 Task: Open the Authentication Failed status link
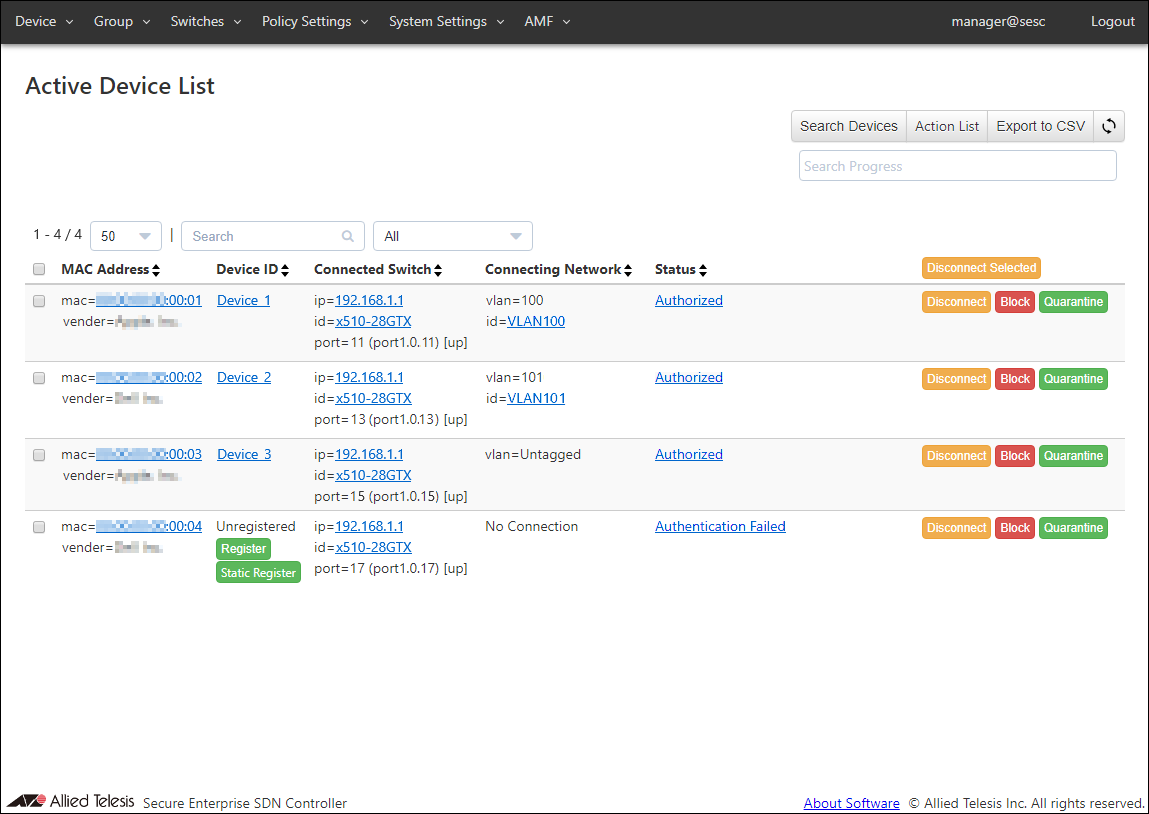tap(720, 527)
